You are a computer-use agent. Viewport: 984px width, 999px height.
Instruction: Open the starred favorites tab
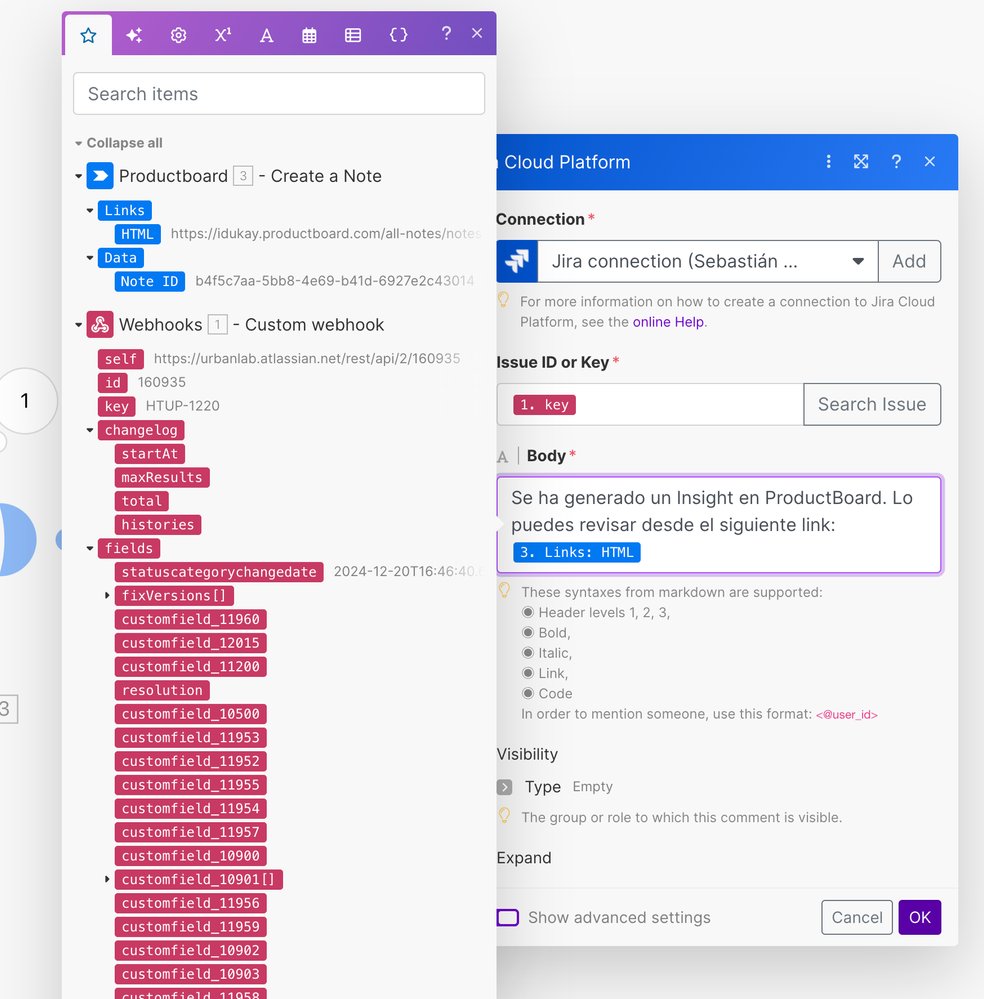tap(88, 35)
